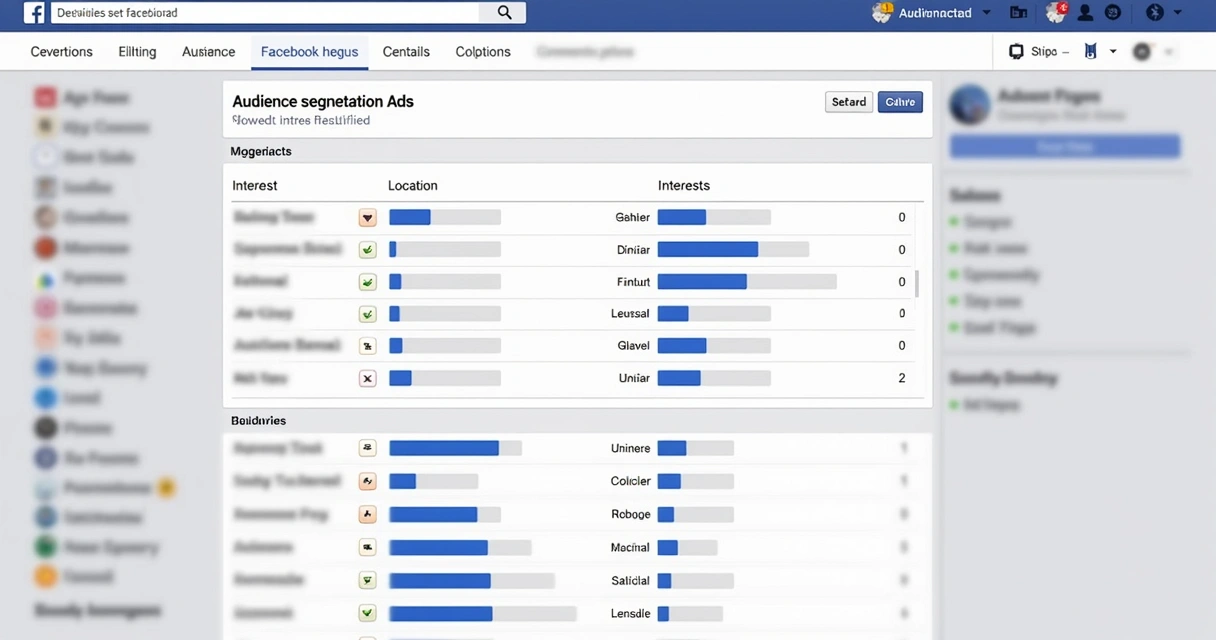1216x640 pixels.
Task: Select the Centails tab
Action: (405, 51)
